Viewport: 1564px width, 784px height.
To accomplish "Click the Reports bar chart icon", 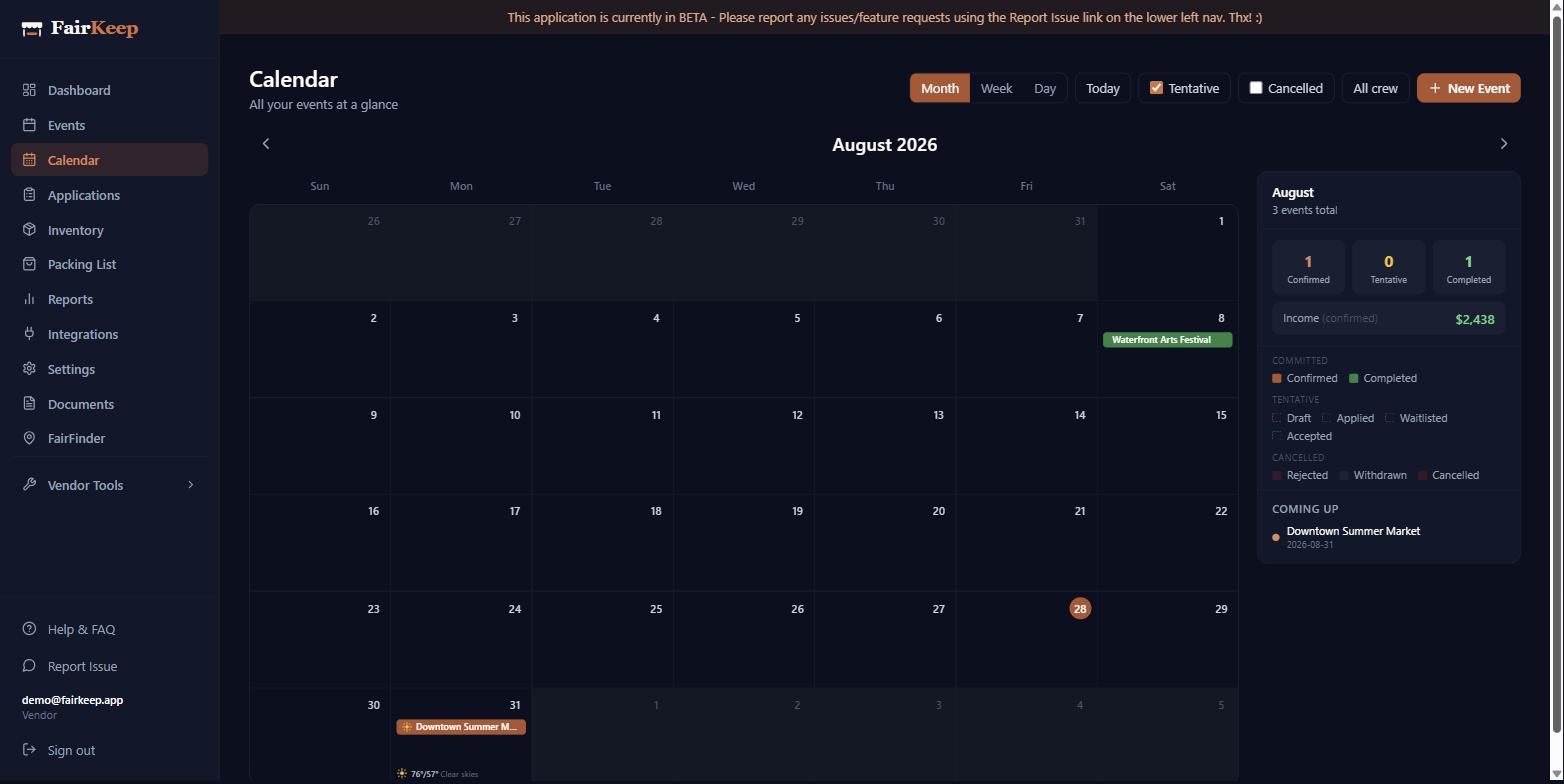I will tap(29, 299).
